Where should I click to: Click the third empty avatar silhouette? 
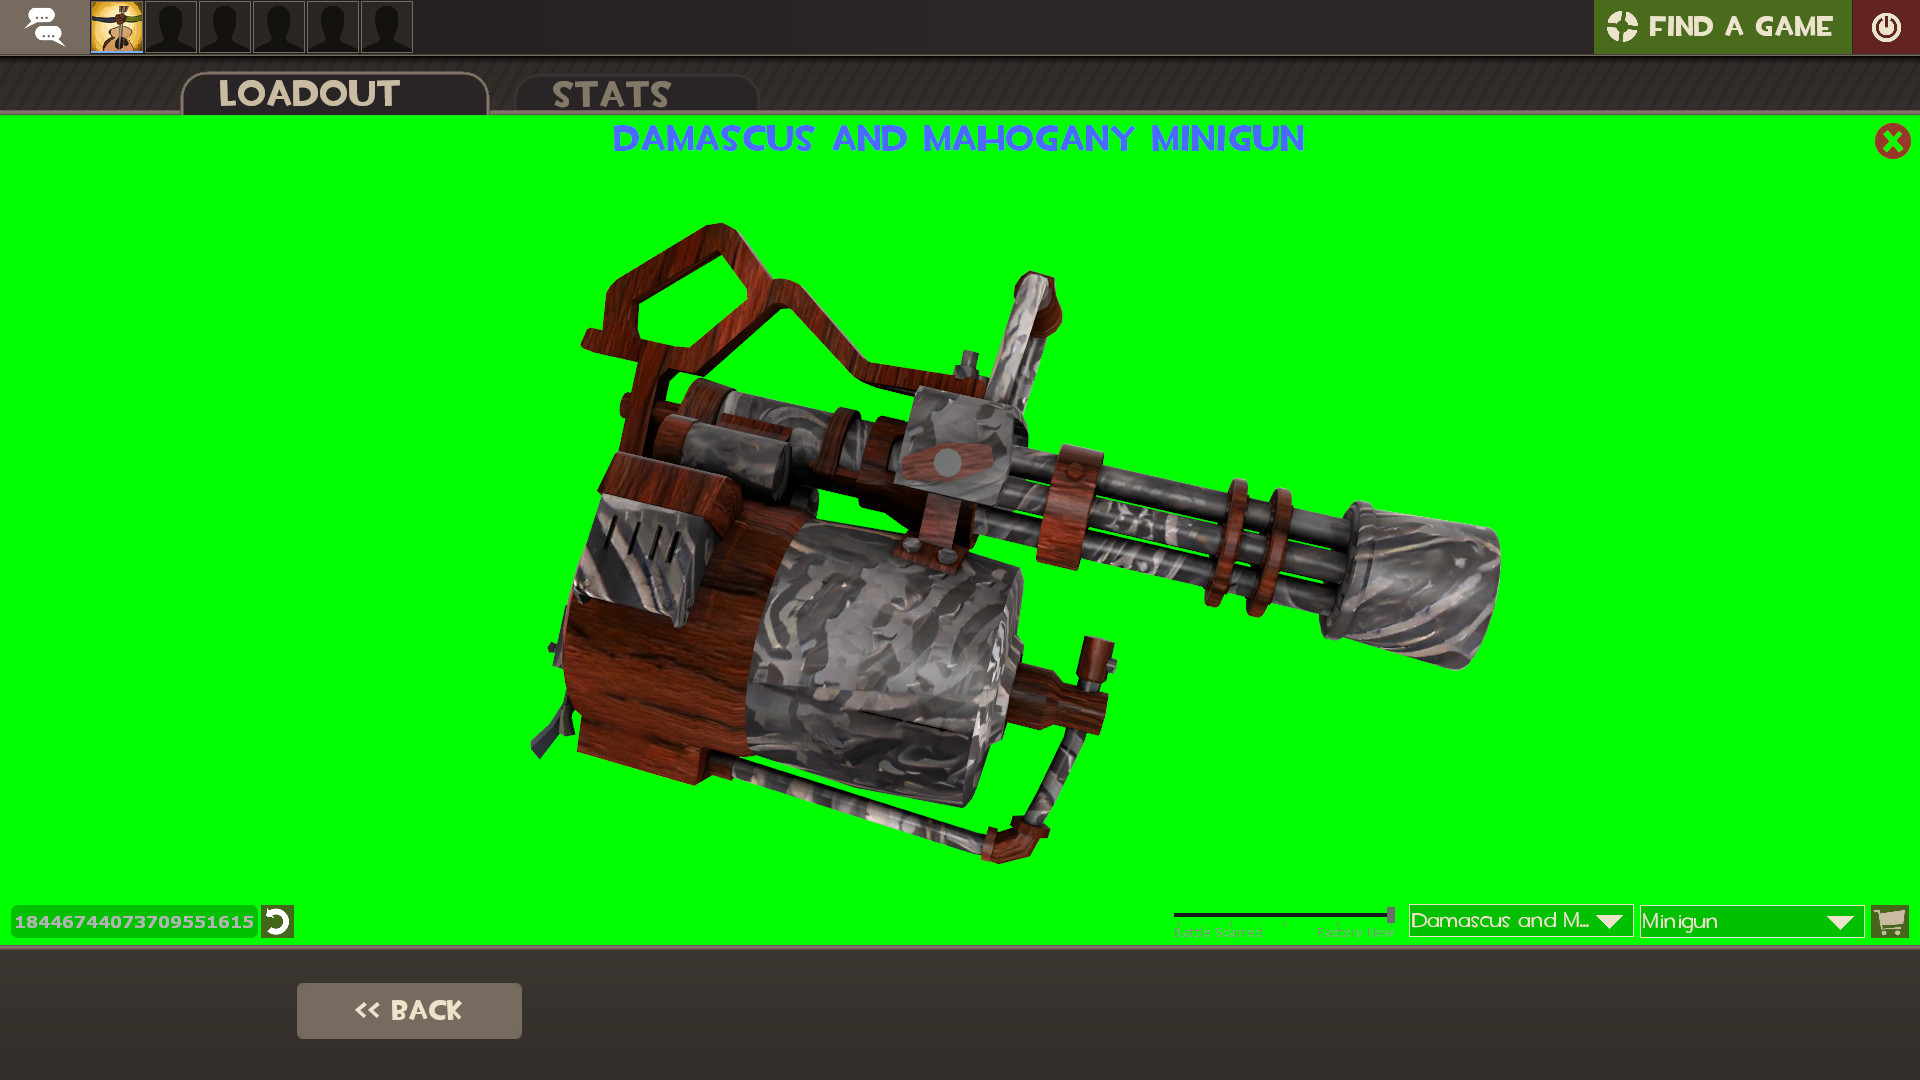280,27
